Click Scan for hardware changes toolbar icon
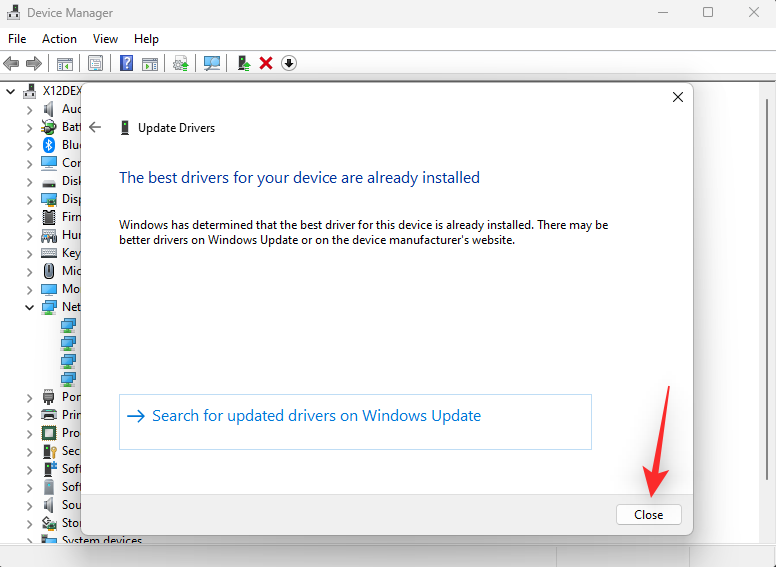The image size is (776, 567). pos(212,63)
